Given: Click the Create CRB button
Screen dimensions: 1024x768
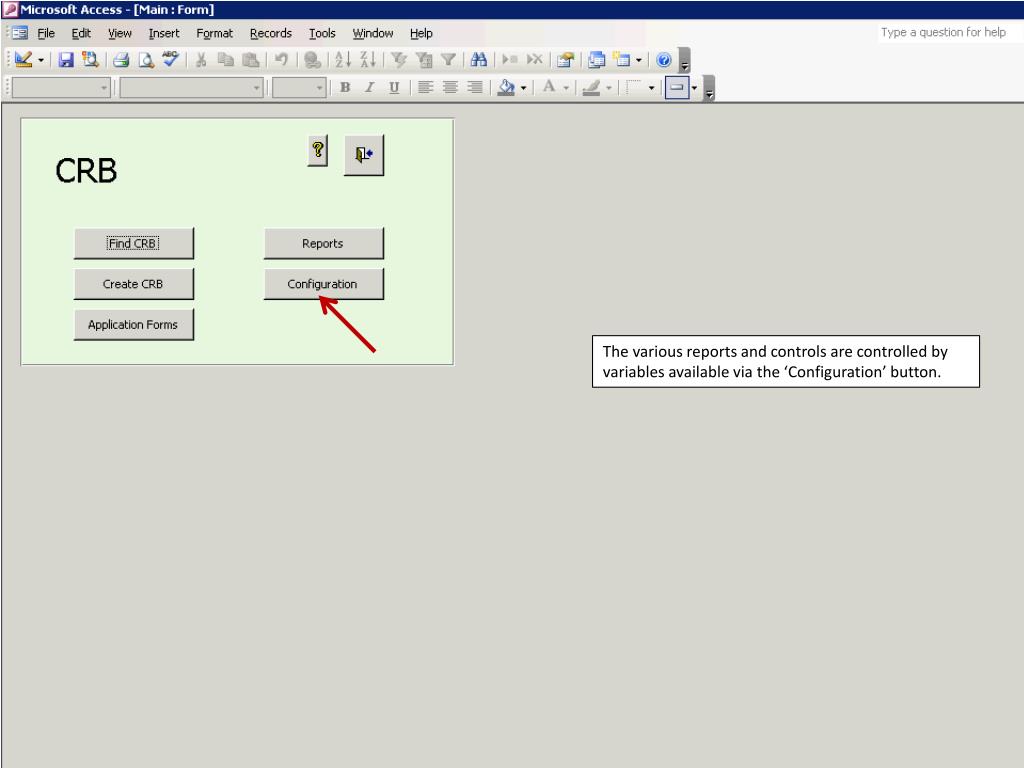Looking at the screenshot, I should click(x=133, y=284).
